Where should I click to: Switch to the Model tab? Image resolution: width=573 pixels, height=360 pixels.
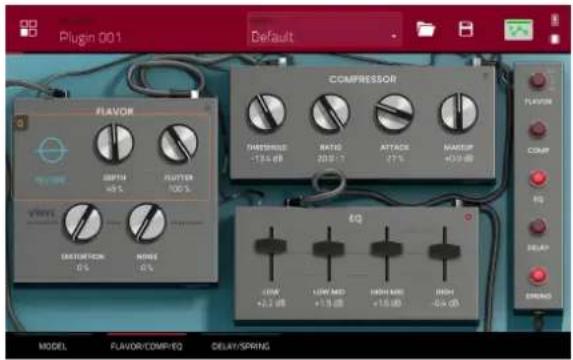(x=53, y=346)
